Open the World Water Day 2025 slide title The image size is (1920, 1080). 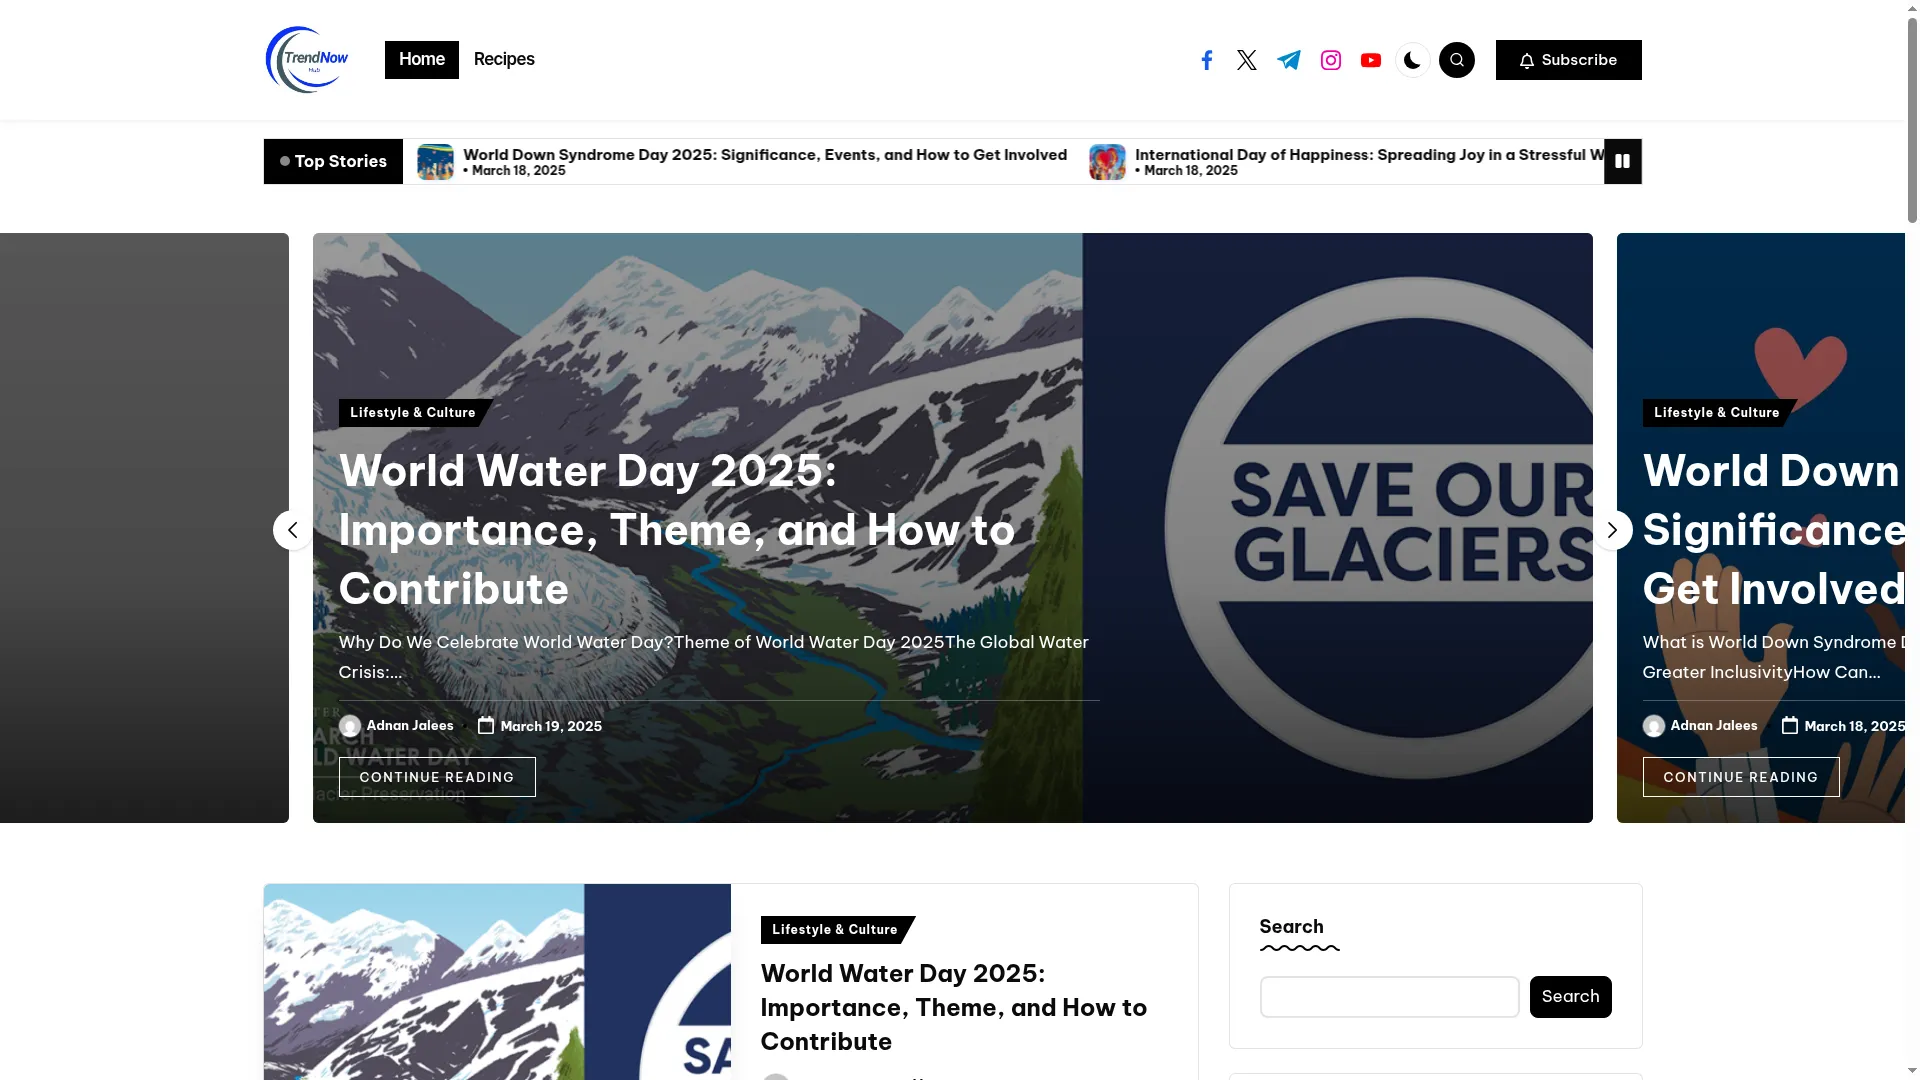tap(677, 530)
